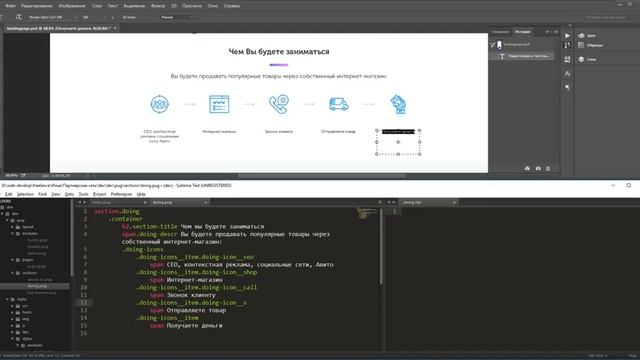
Task: Click Photoshop horizontal scrollbar under canvas
Action: click(322, 176)
